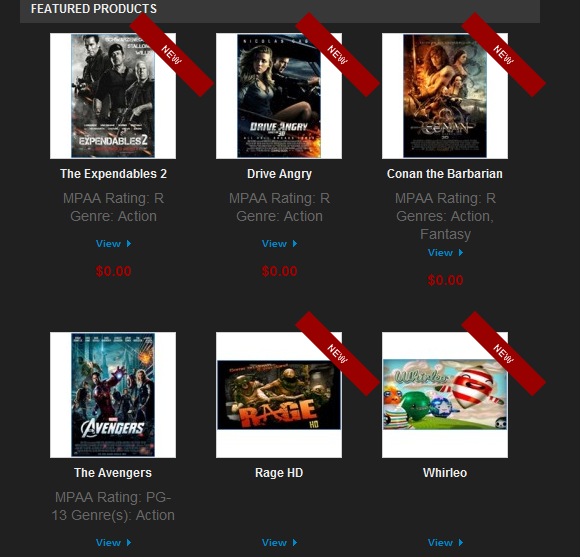Open the Drive Angry poster image
The width and height of the screenshot is (580, 557).
pyautogui.click(x=279, y=96)
